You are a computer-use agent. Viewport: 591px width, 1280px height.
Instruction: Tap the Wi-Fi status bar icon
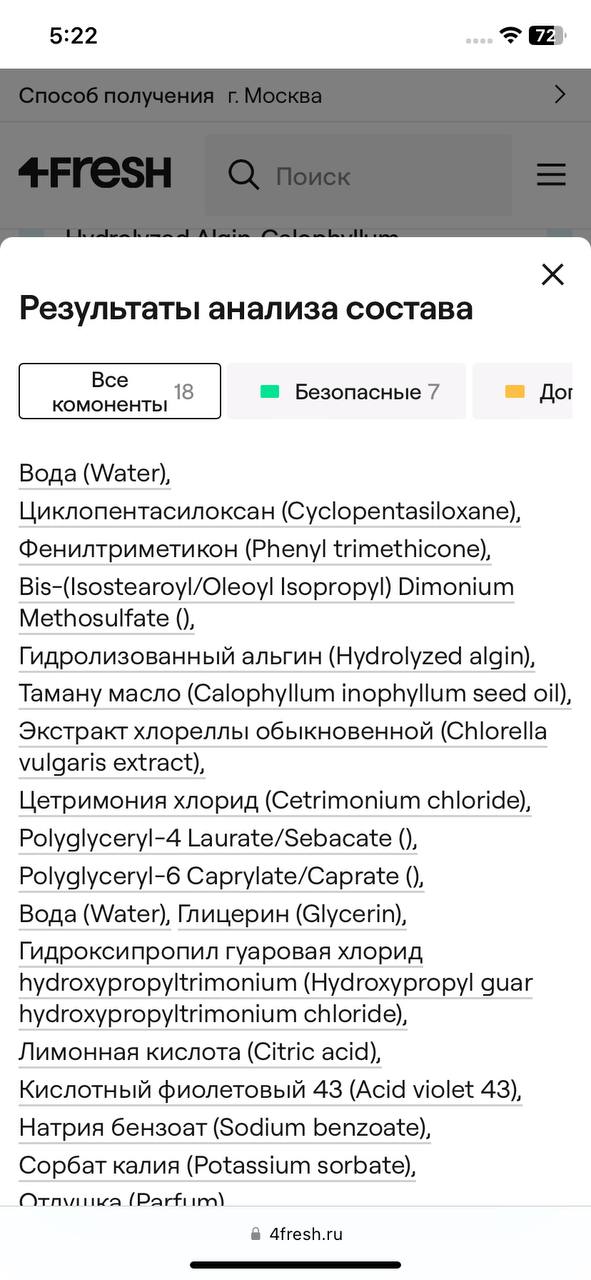pyautogui.click(x=510, y=35)
